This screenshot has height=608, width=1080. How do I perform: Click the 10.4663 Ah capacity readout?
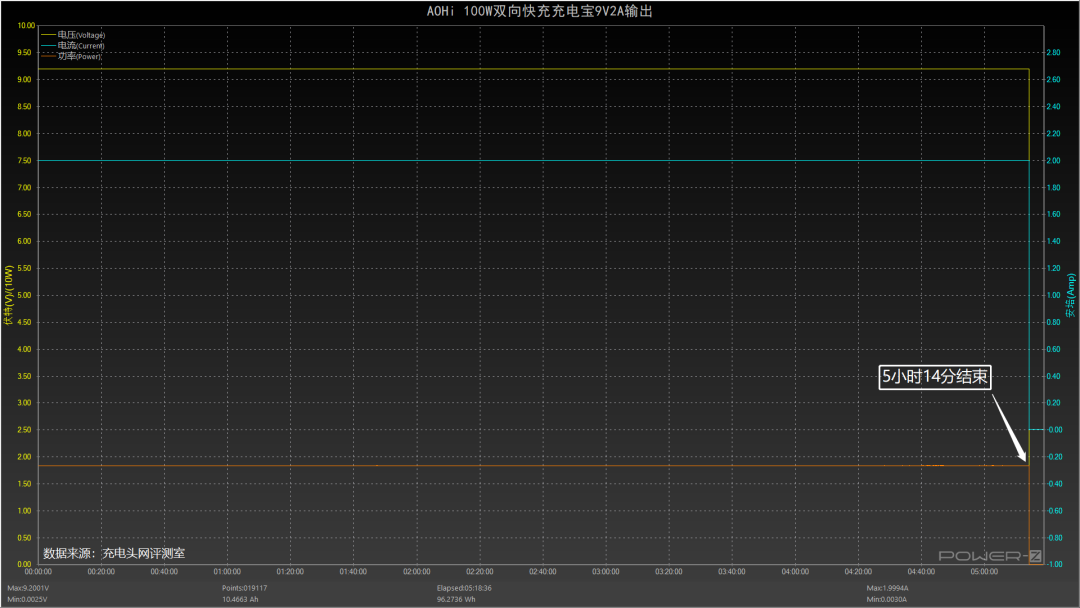click(240, 599)
